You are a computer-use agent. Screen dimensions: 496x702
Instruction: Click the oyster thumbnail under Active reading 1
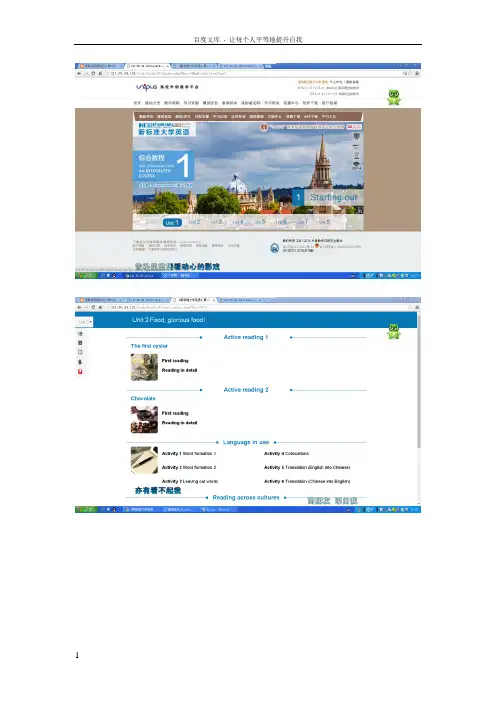tap(144, 367)
